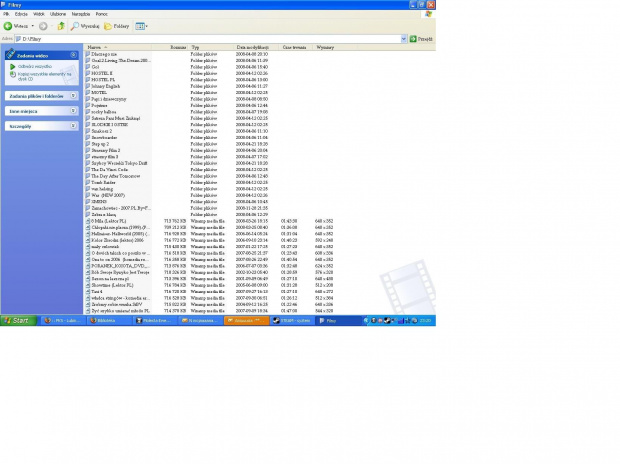Open the Start menu
The width and height of the screenshot is (620, 464).
(18, 320)
